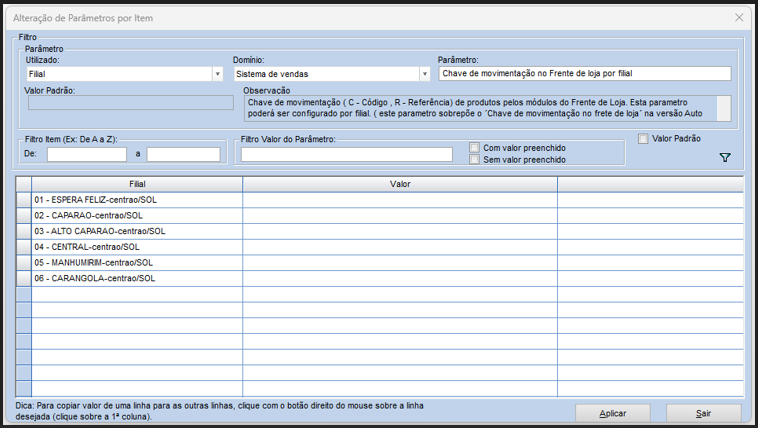
Task: Check Com valor preenchido option
Action: pyautogui.click(x=475, y=147)
